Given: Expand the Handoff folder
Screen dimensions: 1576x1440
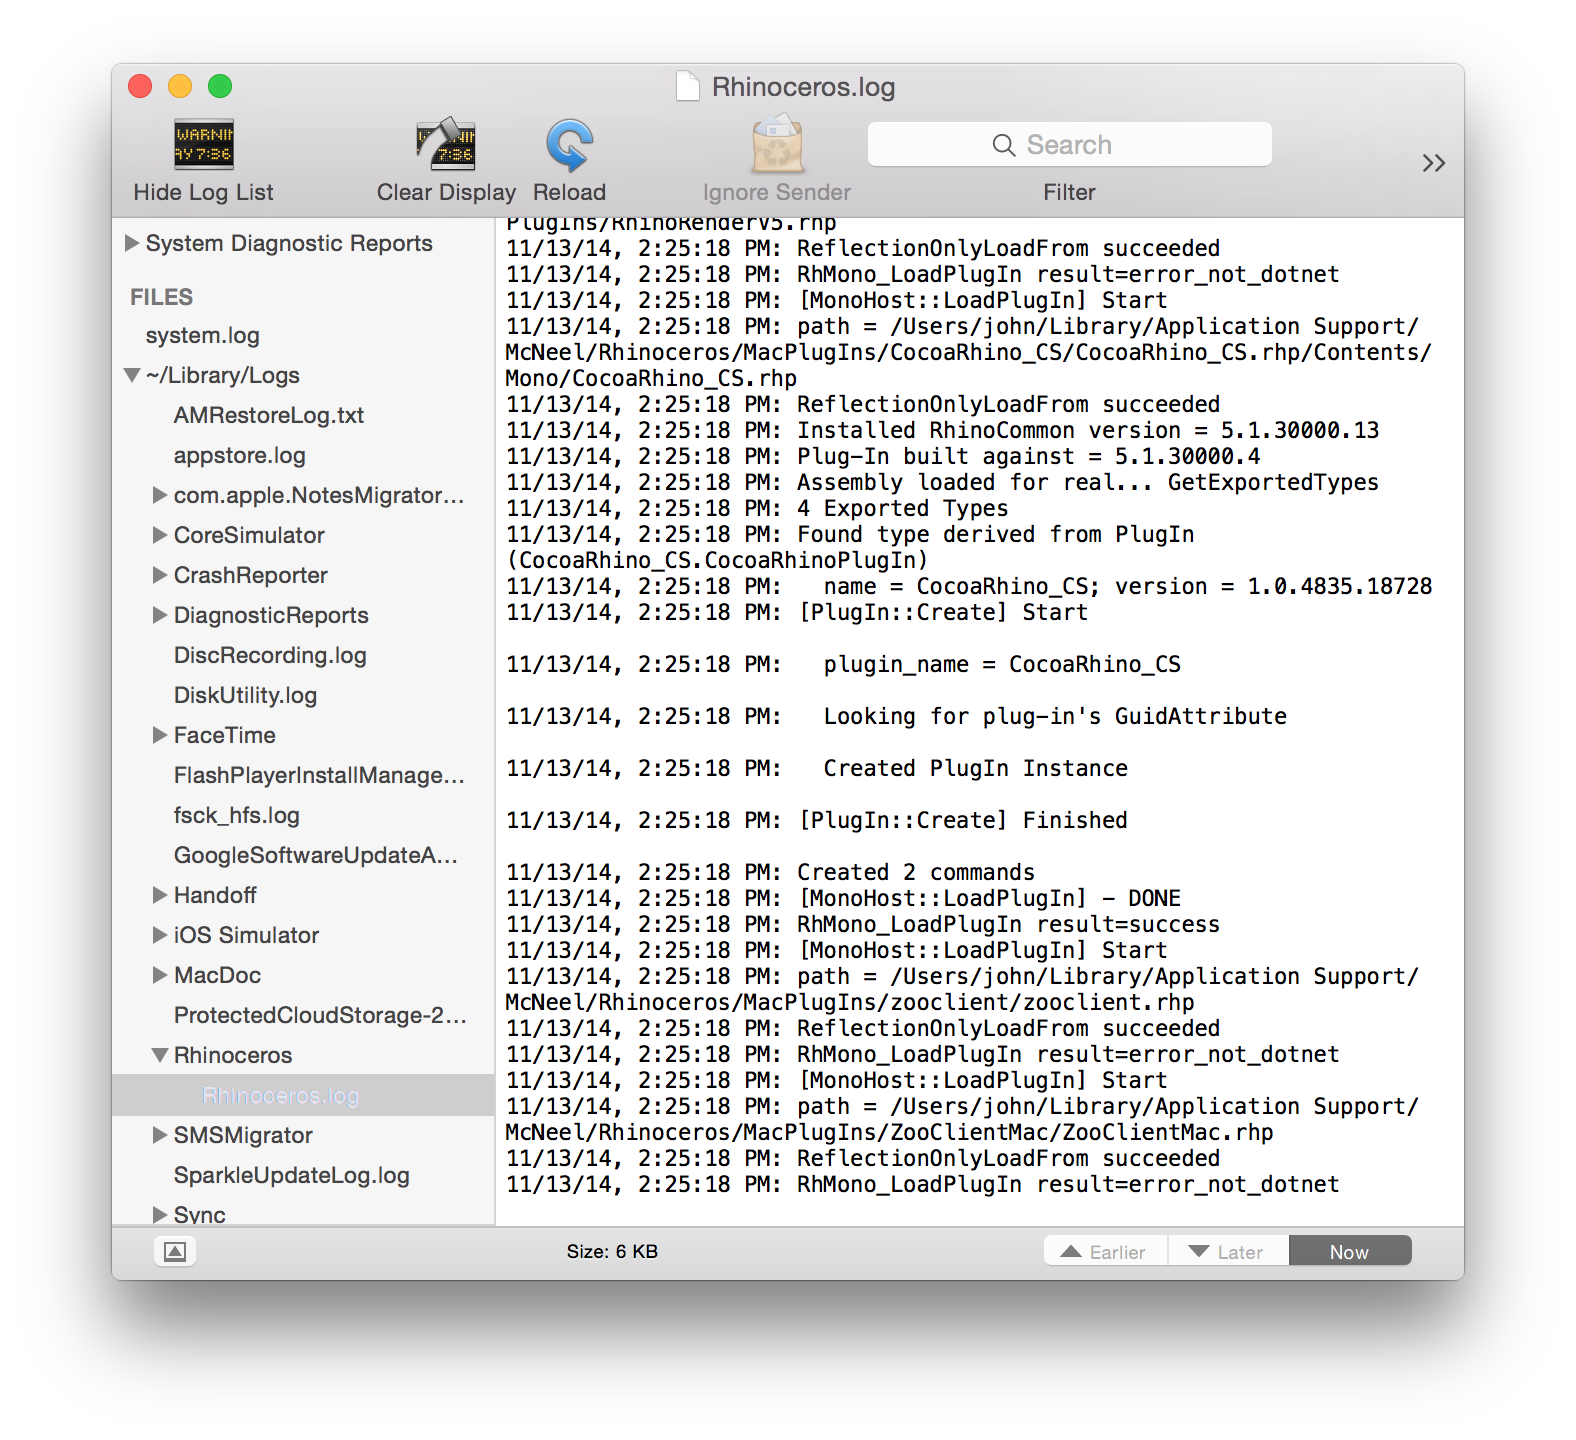Looking at the screenshot, I should (x=160, y=895).
